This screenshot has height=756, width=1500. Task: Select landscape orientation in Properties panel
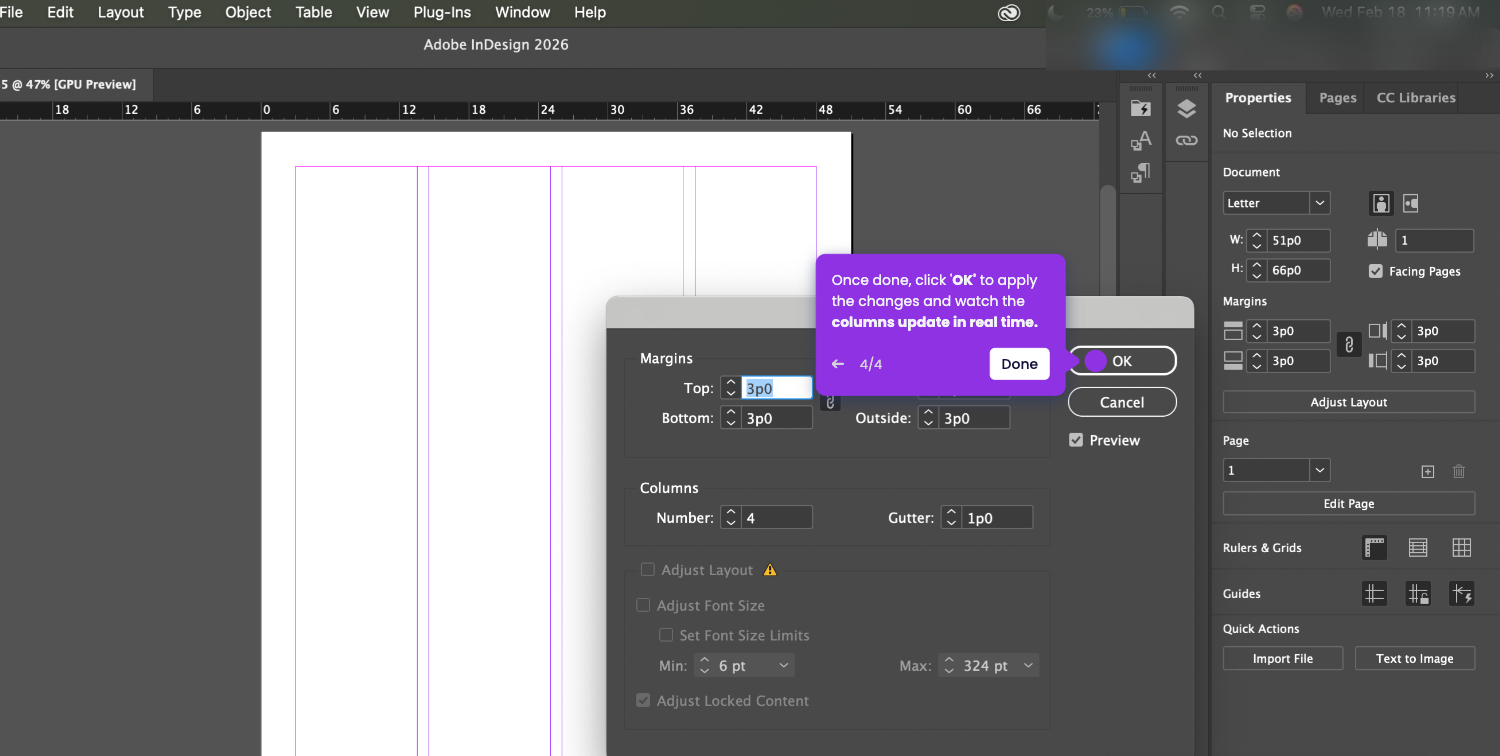(1411, 203)
